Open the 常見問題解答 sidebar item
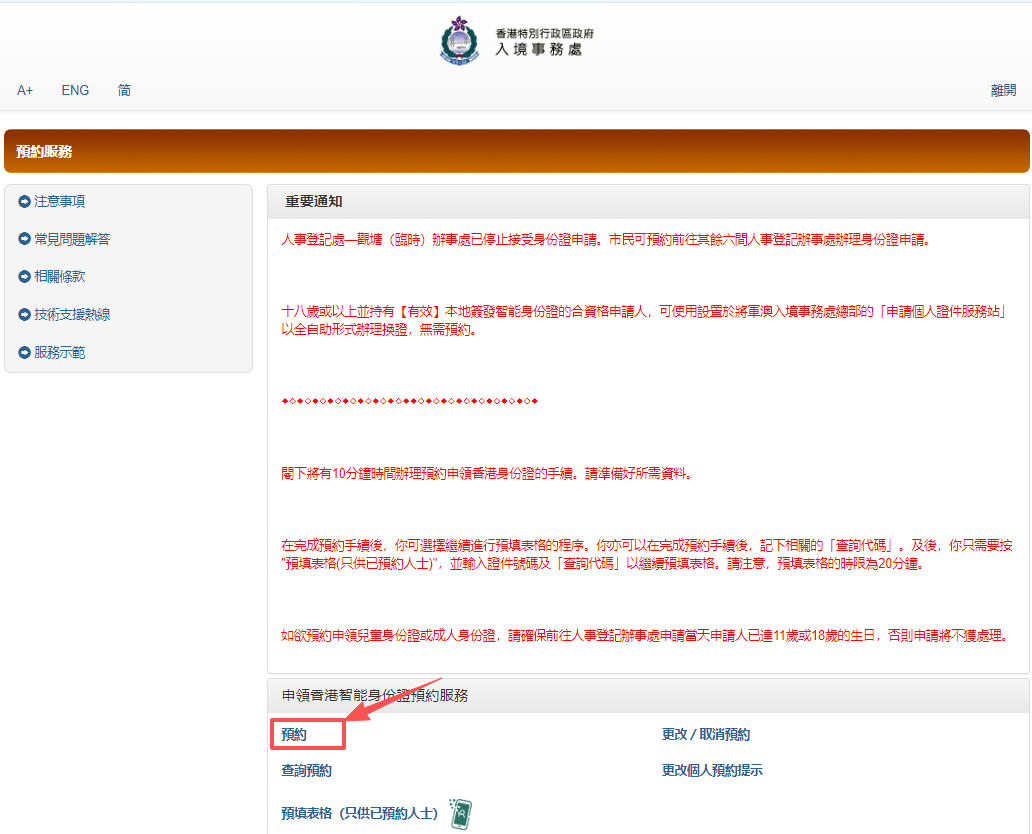Viewport: 1032px width, 834px height. coord(72,240)
